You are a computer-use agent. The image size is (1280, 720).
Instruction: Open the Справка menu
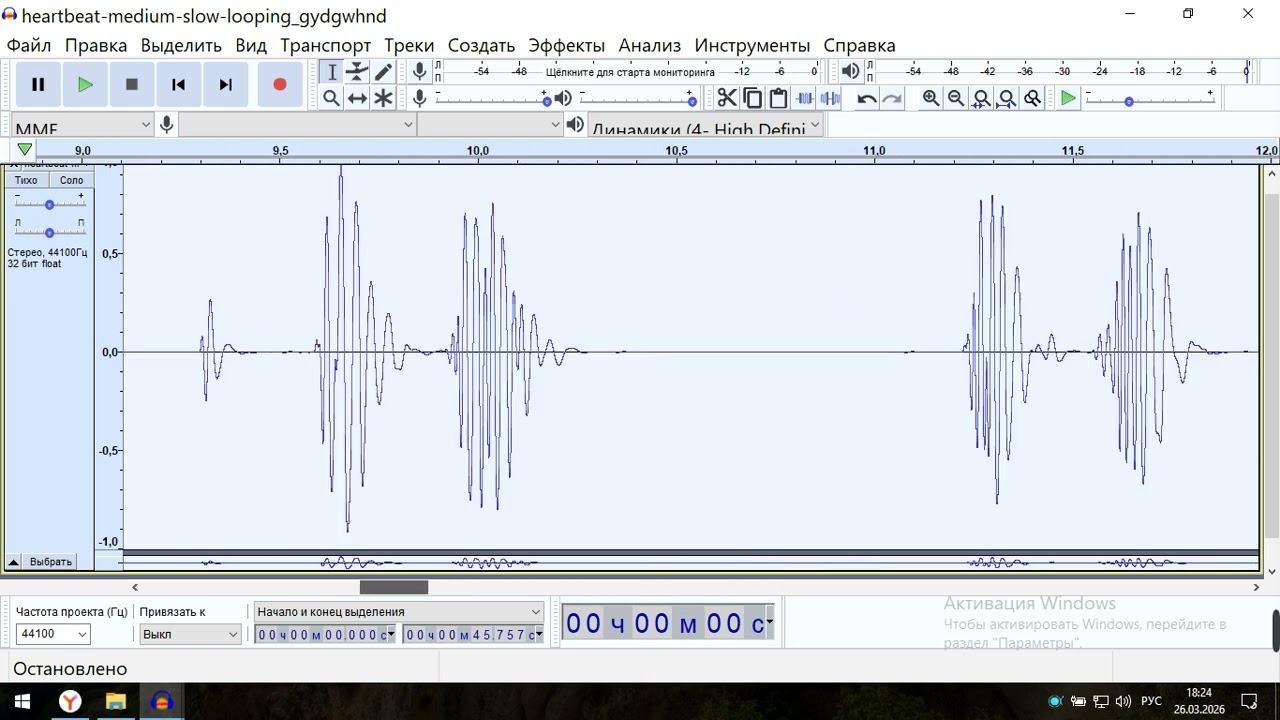click(x=859, y=45)
